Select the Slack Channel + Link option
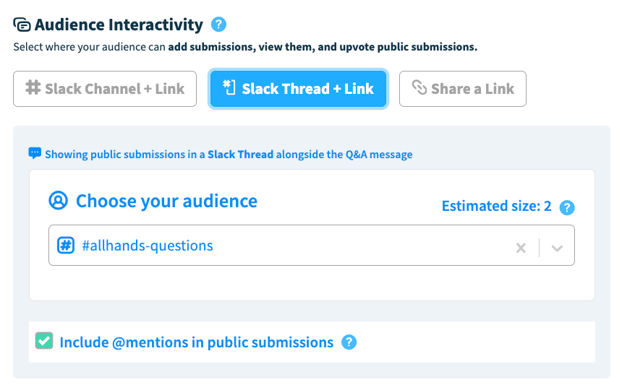The image size is (622, 390). pyautogui.click(x=105, y=89)
